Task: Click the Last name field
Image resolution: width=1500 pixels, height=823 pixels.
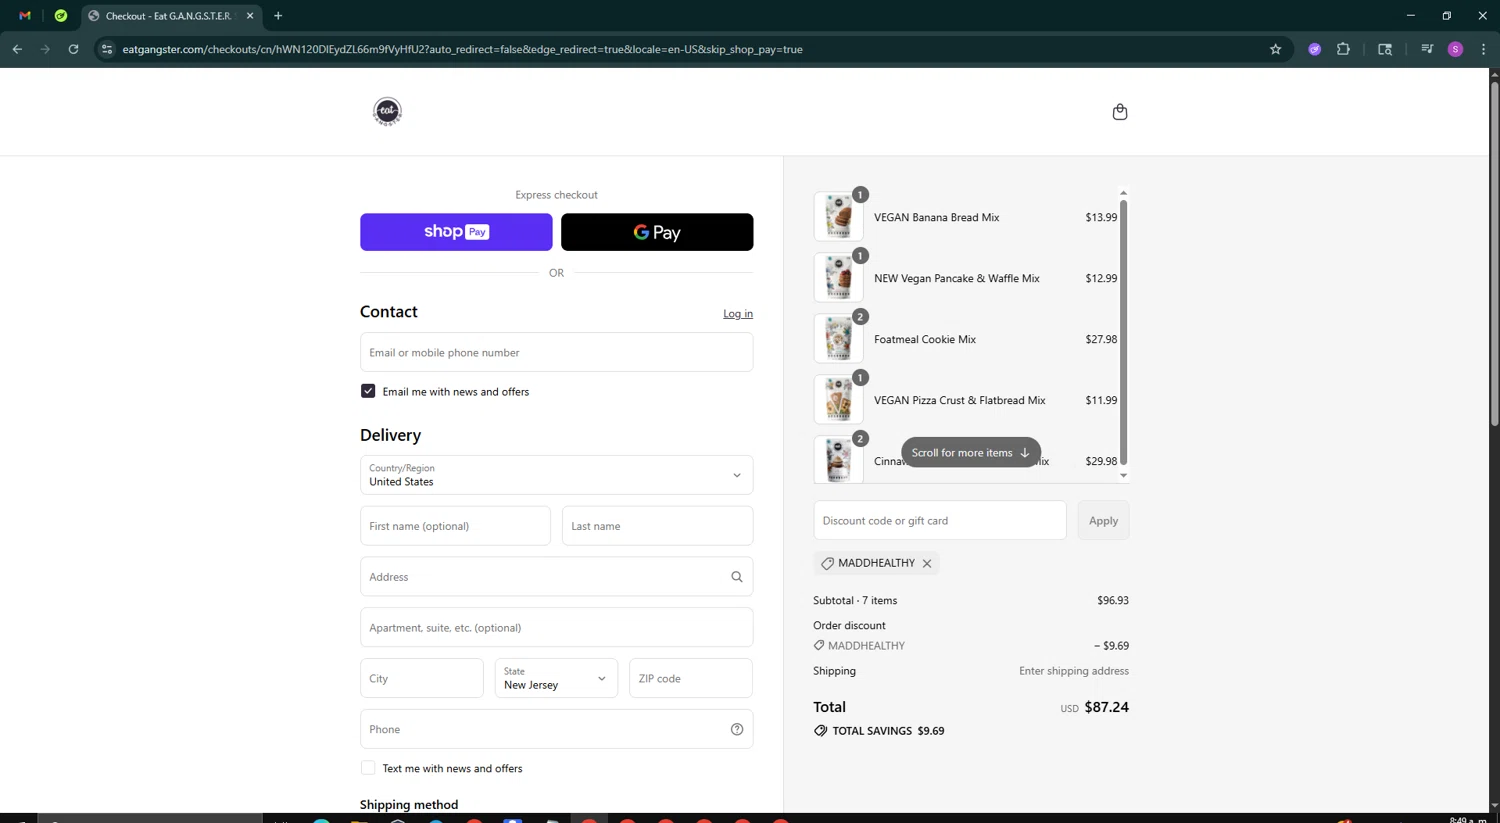Action: point(657,526)
